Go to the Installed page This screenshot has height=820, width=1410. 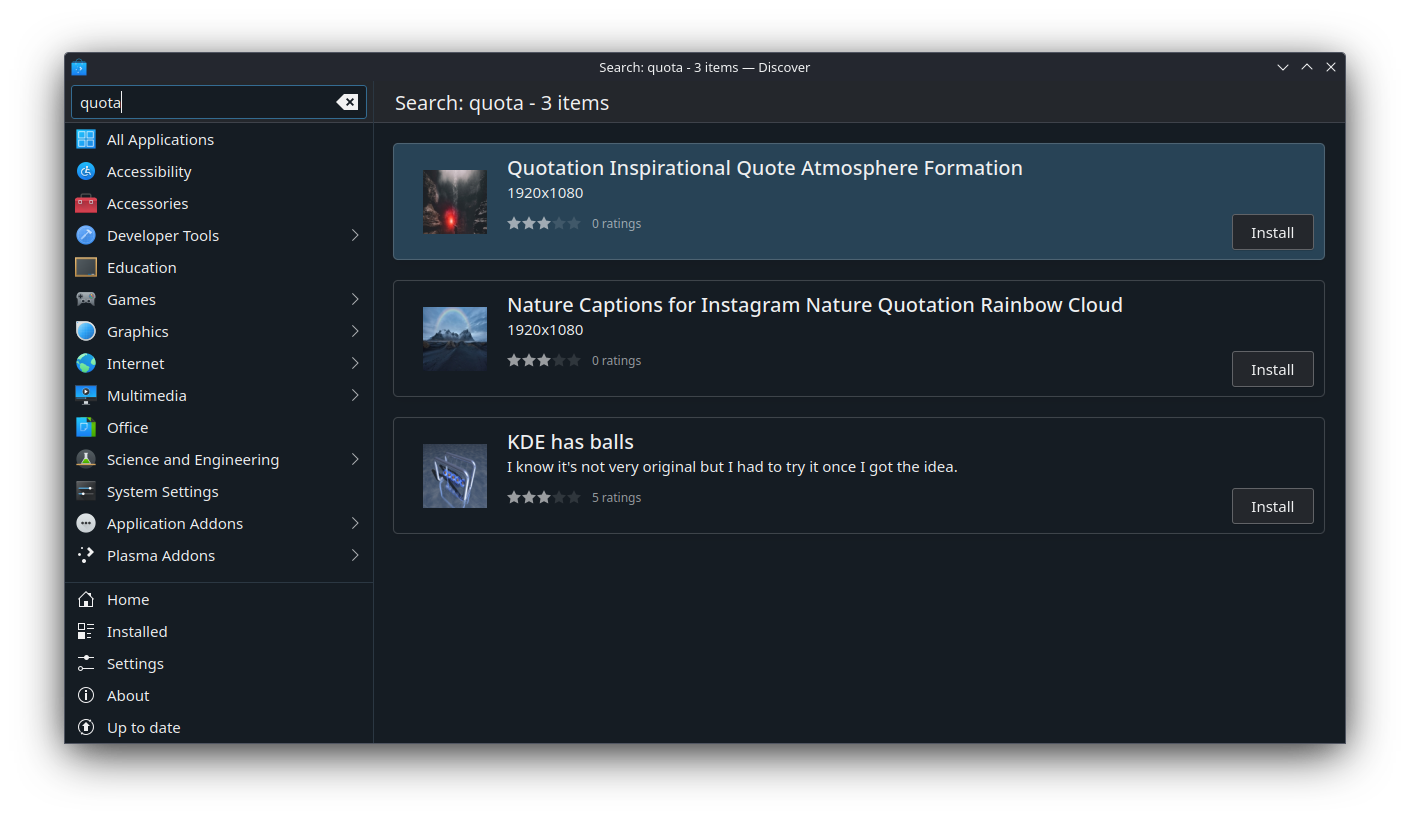point(219,631)
